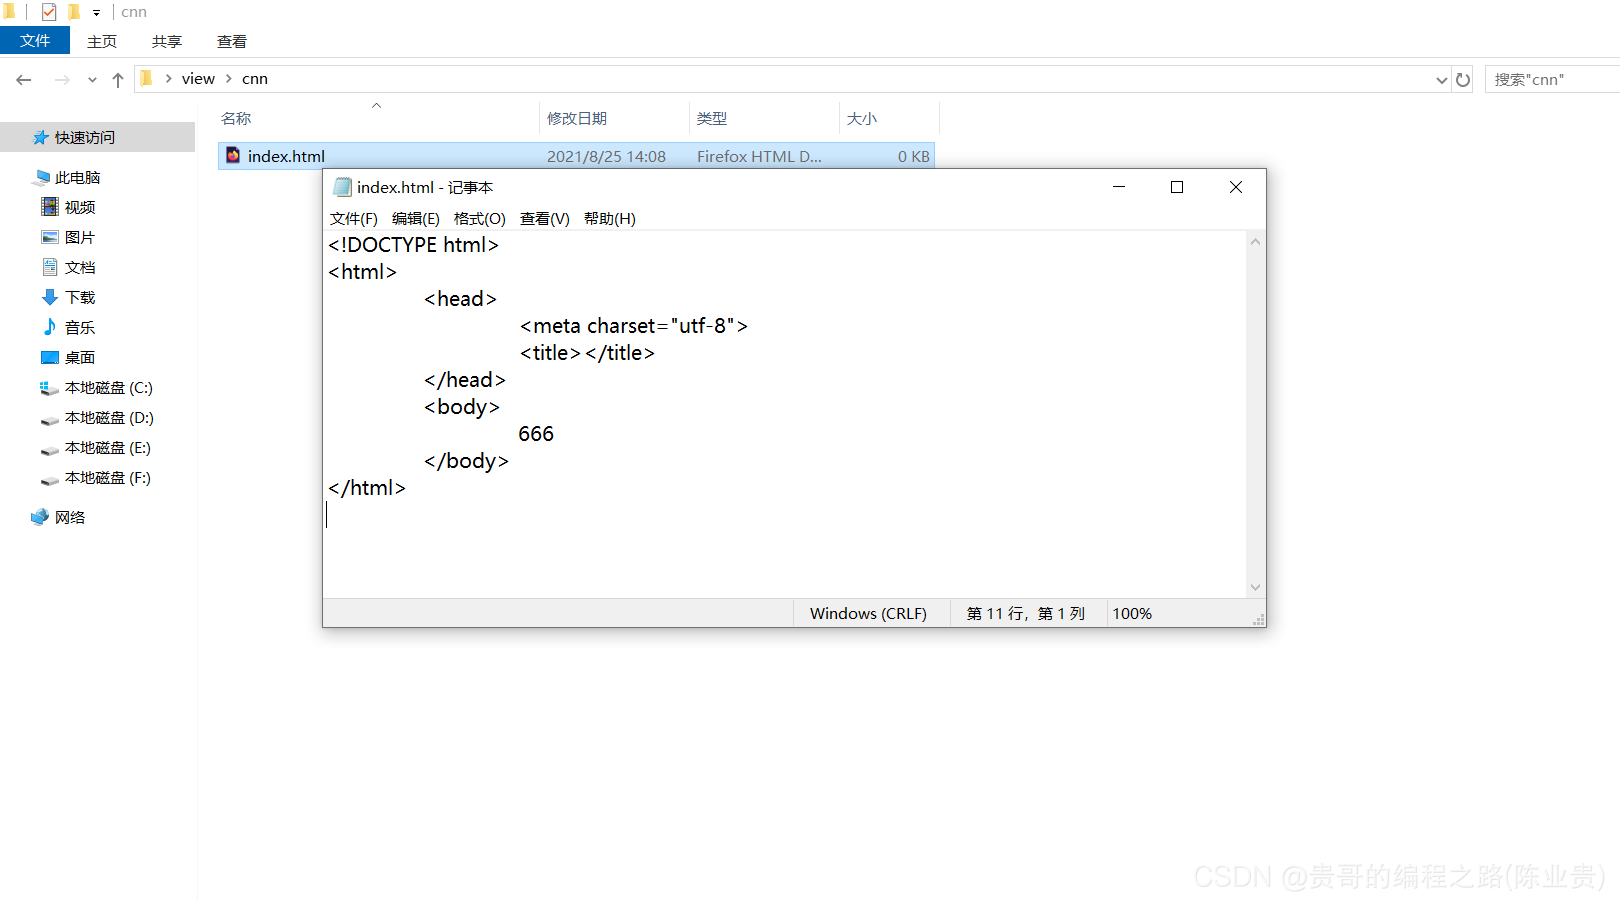Click the <!DOCTYPE html> line in Notepad
This screenshot has width=1620, height=901.
(x=413, y=245)
